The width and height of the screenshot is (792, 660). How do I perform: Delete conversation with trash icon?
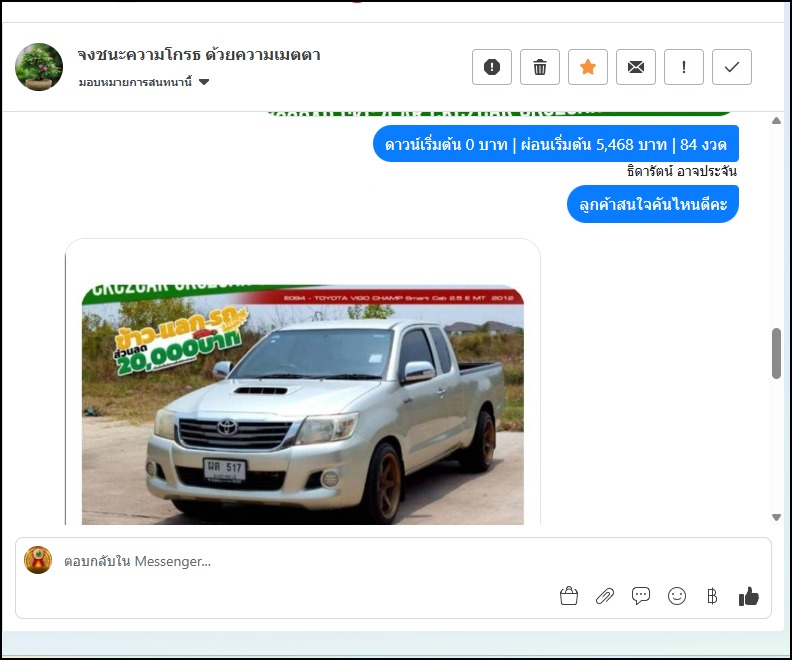click(539, 67)
